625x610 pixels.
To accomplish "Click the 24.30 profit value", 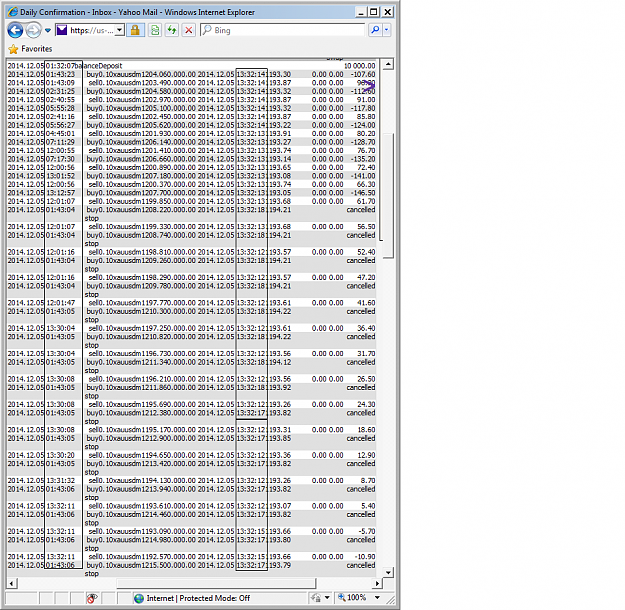I will point(366,404).
